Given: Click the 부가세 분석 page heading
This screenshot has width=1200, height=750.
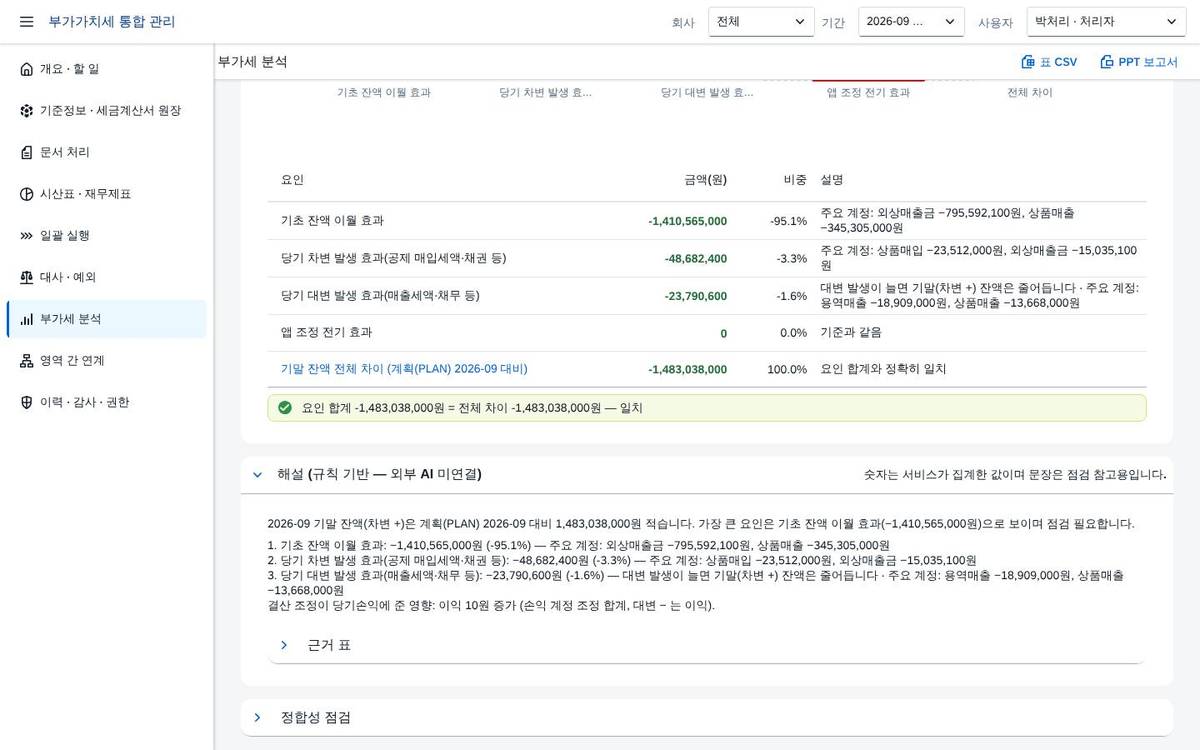Looking at the screenshot, I should click(253, 62).
